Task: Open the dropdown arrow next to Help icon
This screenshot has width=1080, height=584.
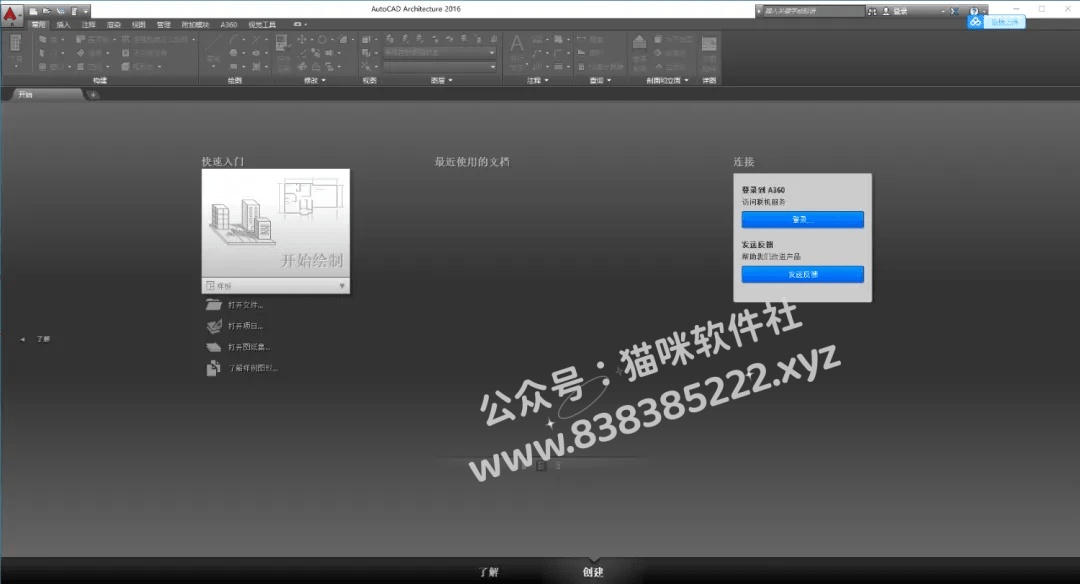Action: (984, 11)
